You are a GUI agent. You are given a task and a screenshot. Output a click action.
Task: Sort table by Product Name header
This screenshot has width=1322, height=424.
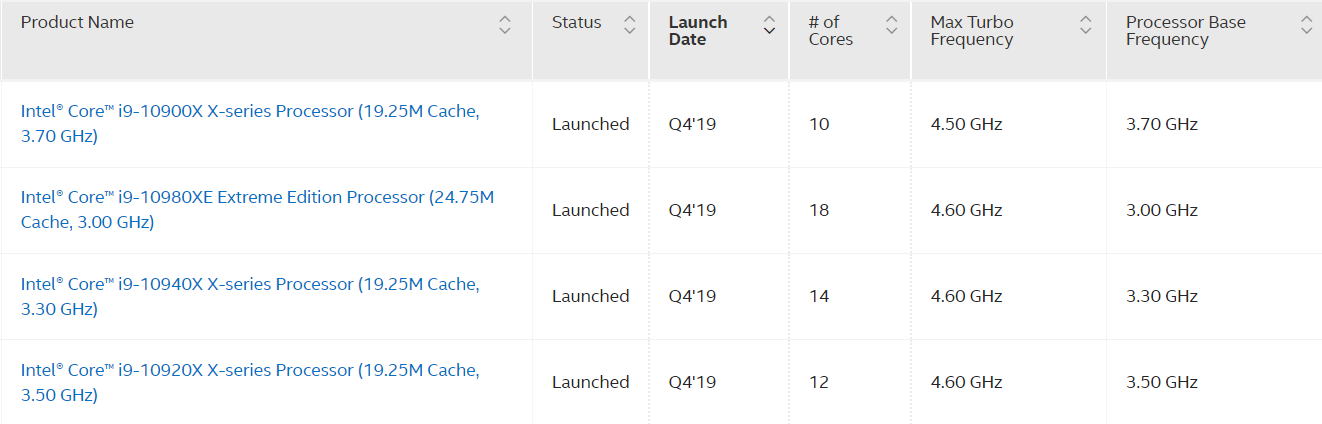(x=77, y=22)
